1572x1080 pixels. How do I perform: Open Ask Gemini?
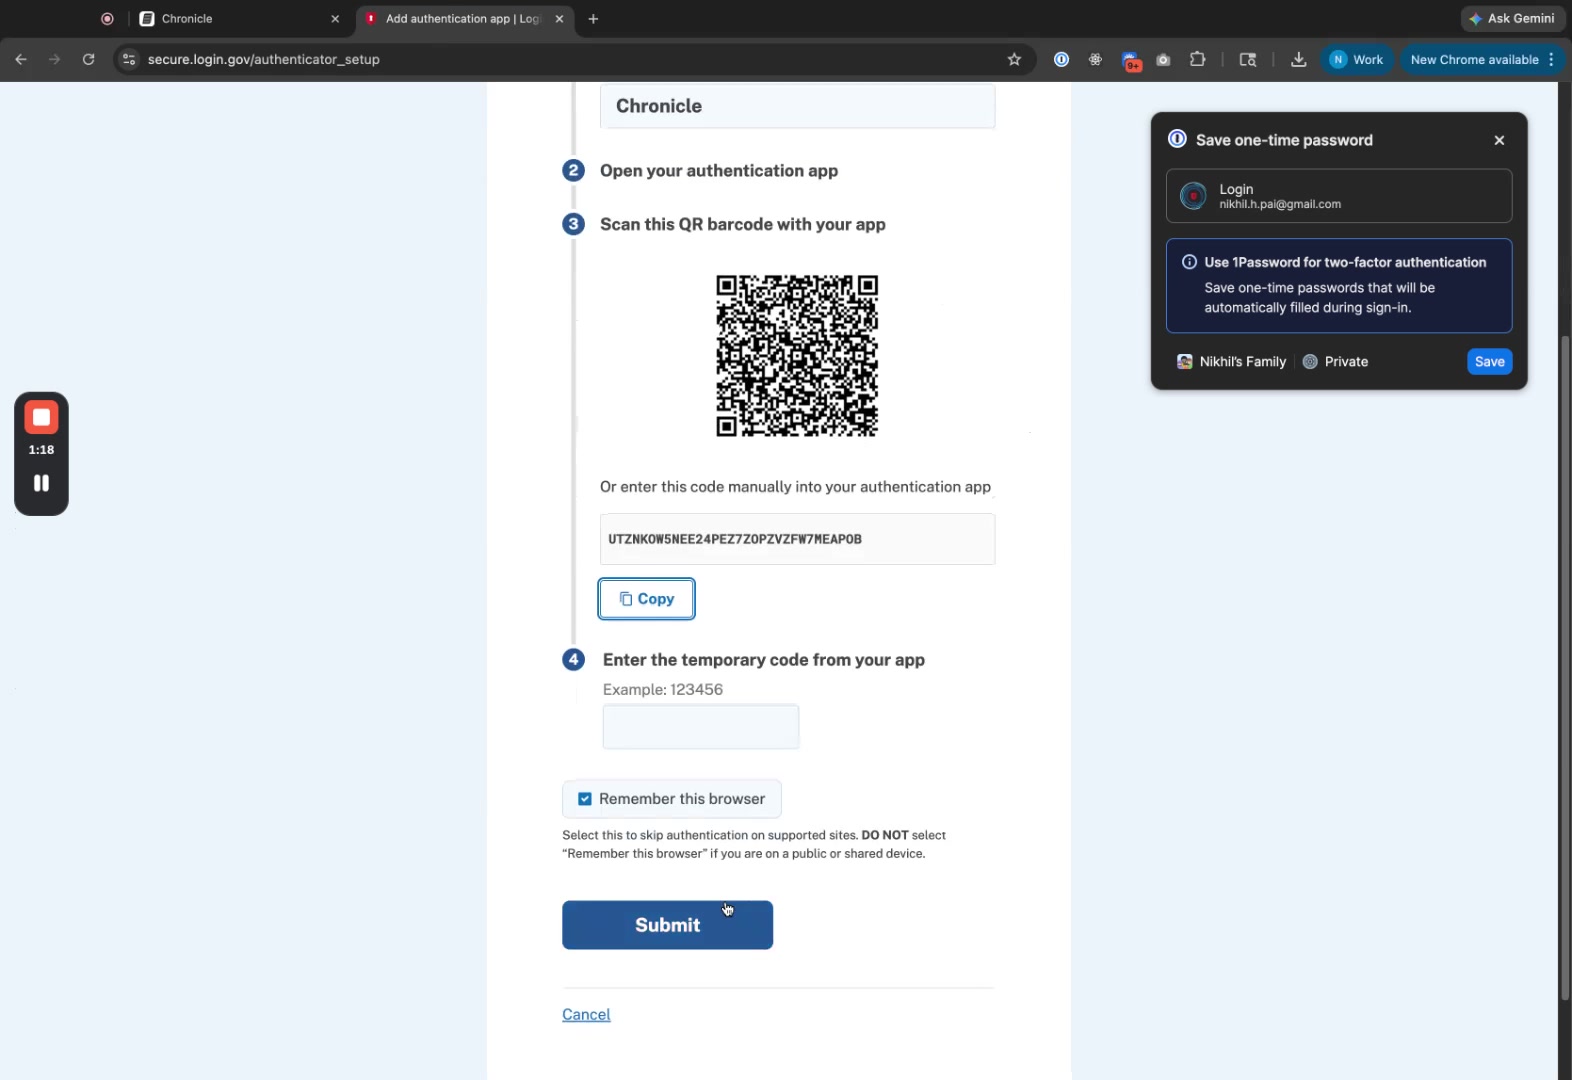click(x=1512, y=18)
